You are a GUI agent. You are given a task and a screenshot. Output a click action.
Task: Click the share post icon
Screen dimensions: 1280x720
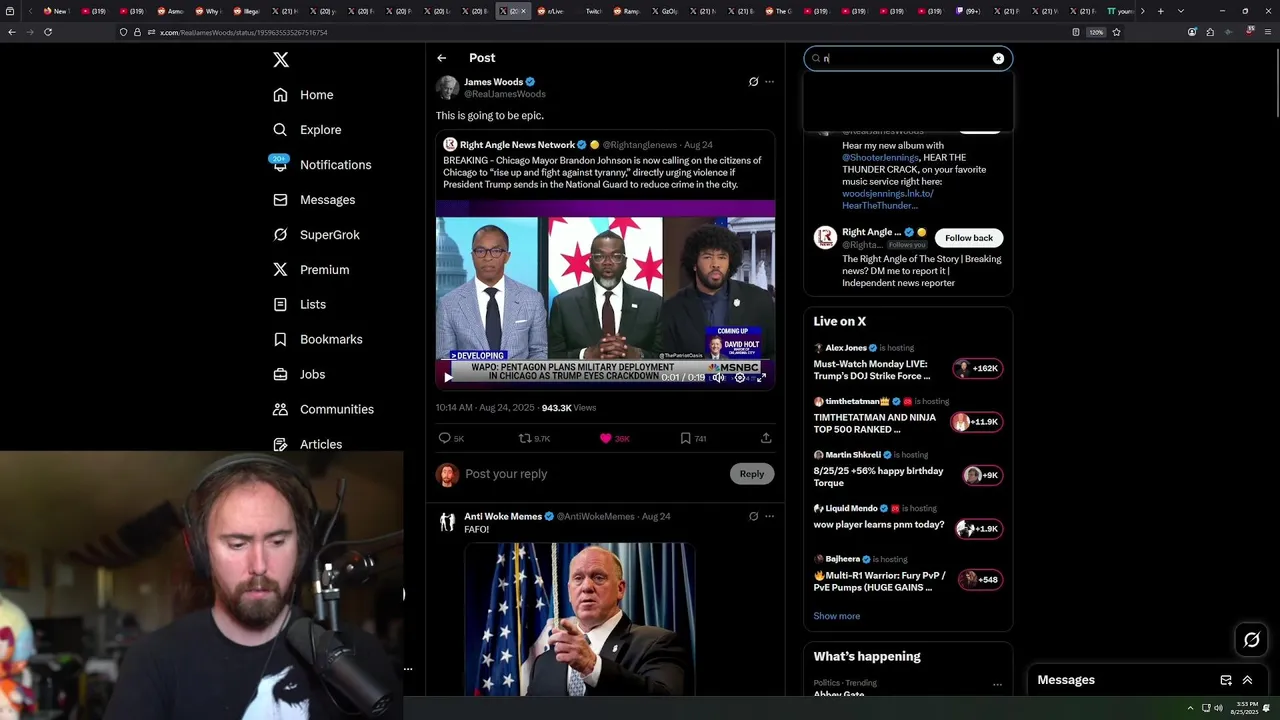pyautogui.click(x=766, y=438)
